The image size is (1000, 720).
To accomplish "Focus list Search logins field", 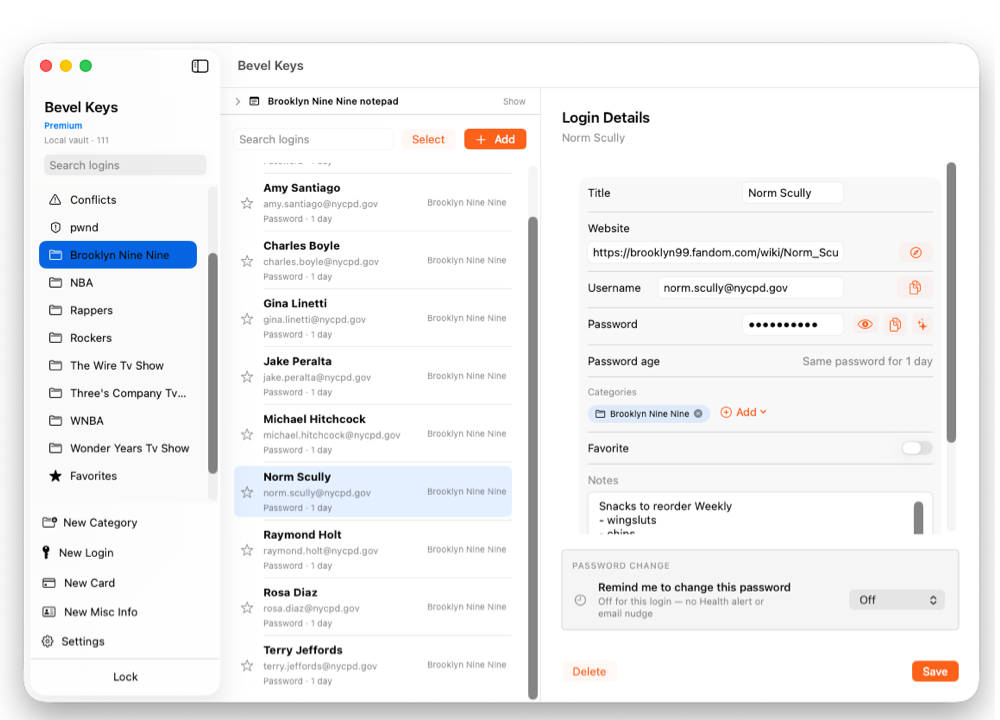I will click(x=313, y=140).
